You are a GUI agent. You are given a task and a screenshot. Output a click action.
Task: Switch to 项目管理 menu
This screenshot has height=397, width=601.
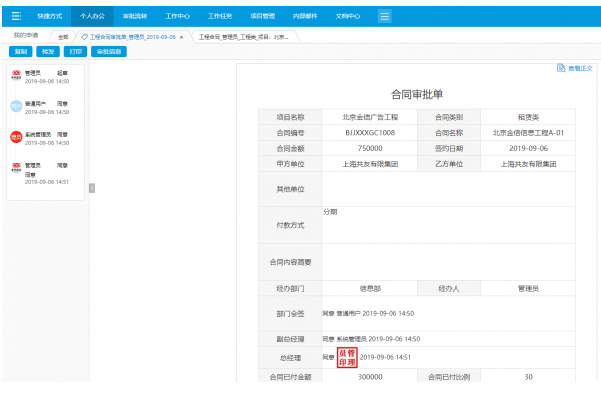pyautogui.click(x=263, y=16)
